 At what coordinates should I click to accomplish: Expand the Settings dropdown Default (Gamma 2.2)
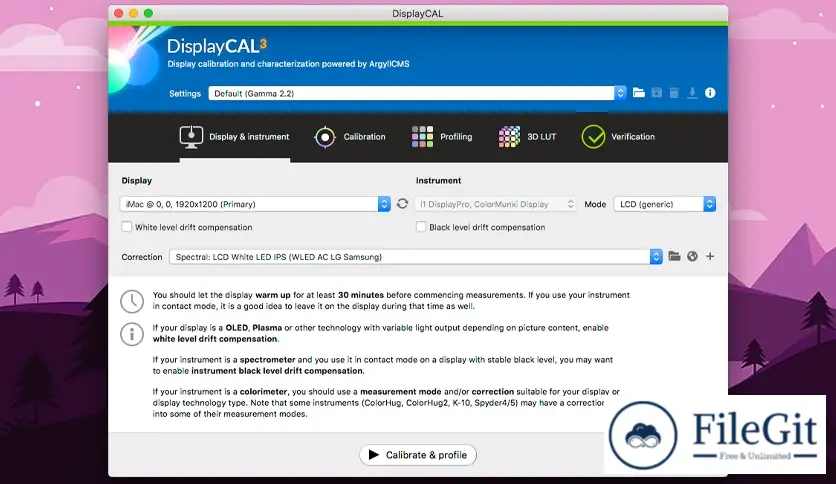[417, 93]
